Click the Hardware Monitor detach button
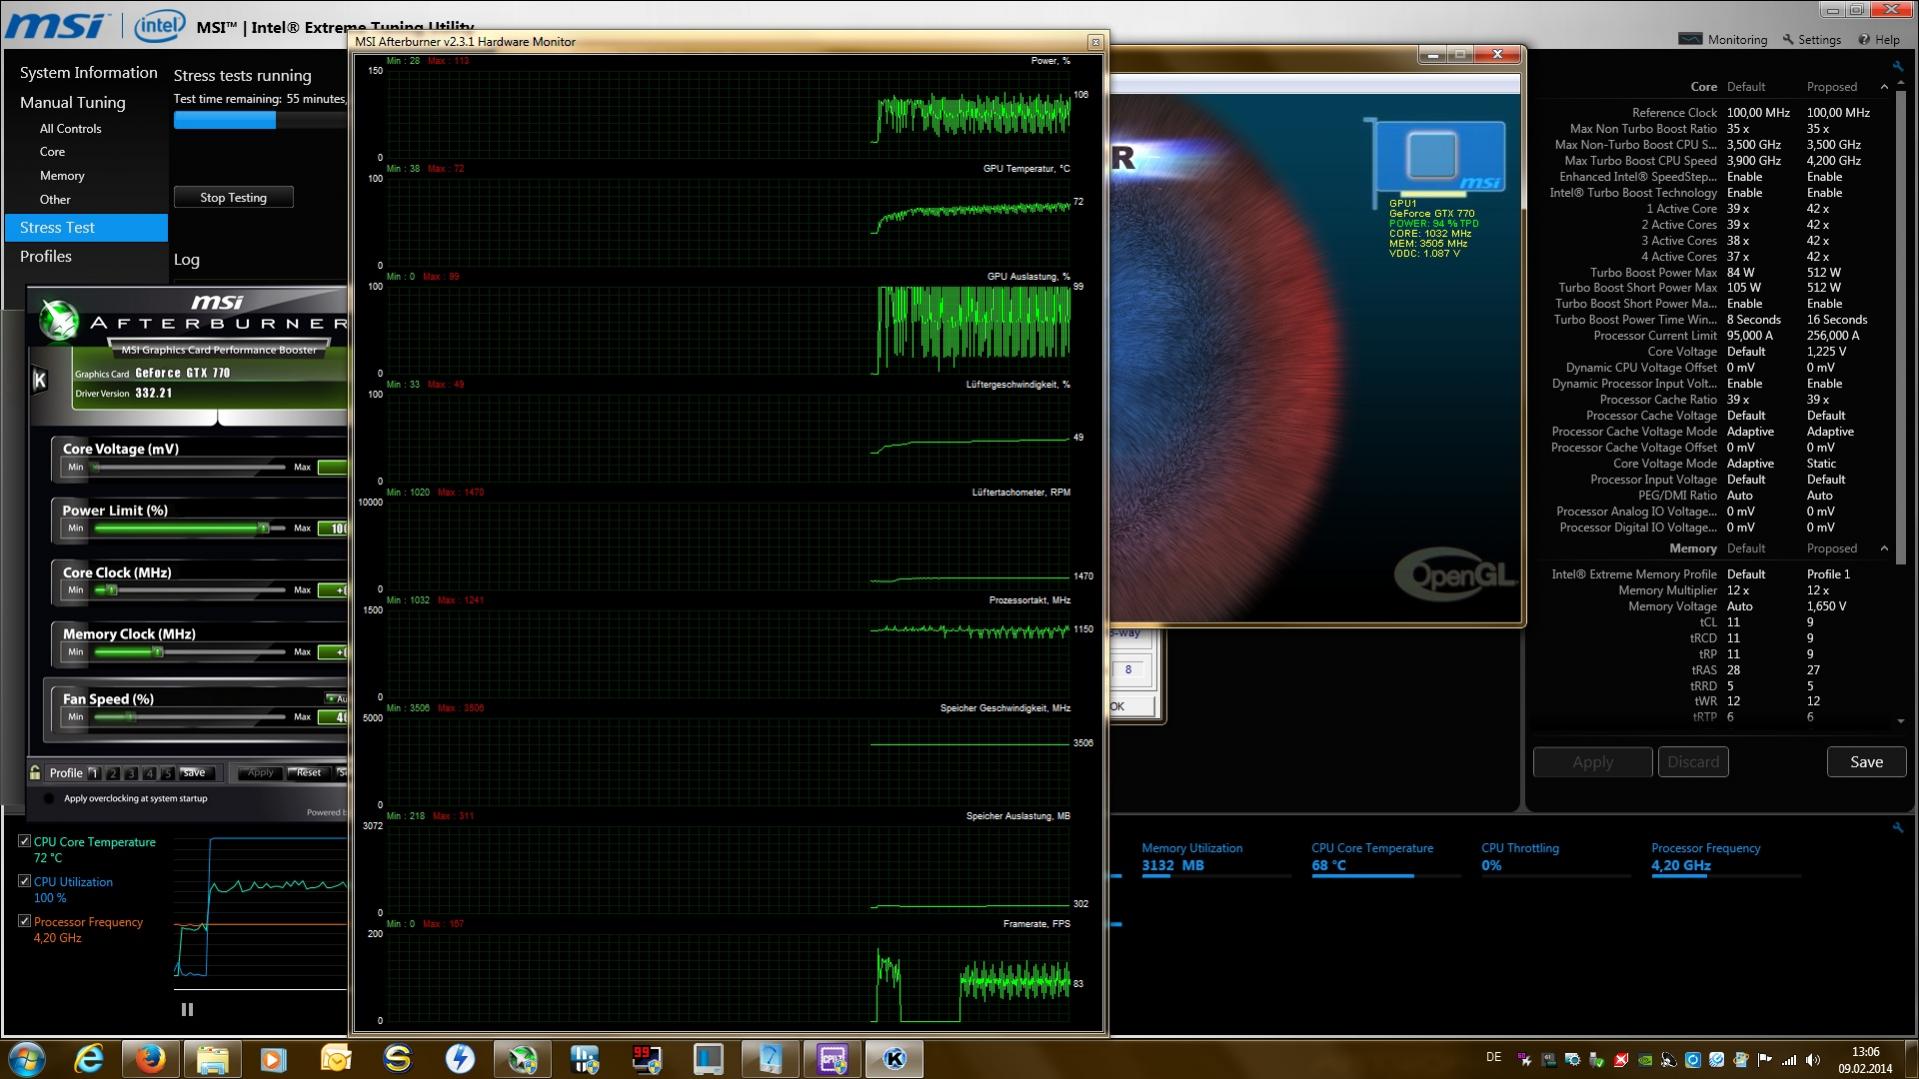 pos(1095,42)
